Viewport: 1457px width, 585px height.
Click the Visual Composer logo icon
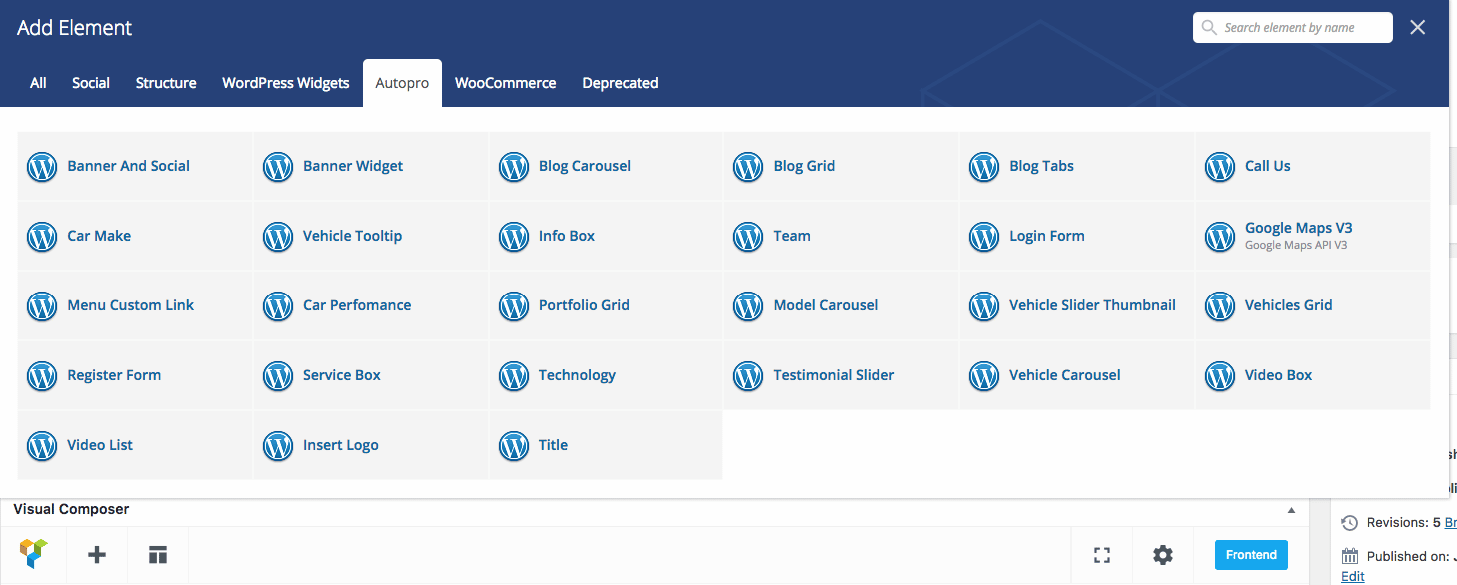[33, 554]
